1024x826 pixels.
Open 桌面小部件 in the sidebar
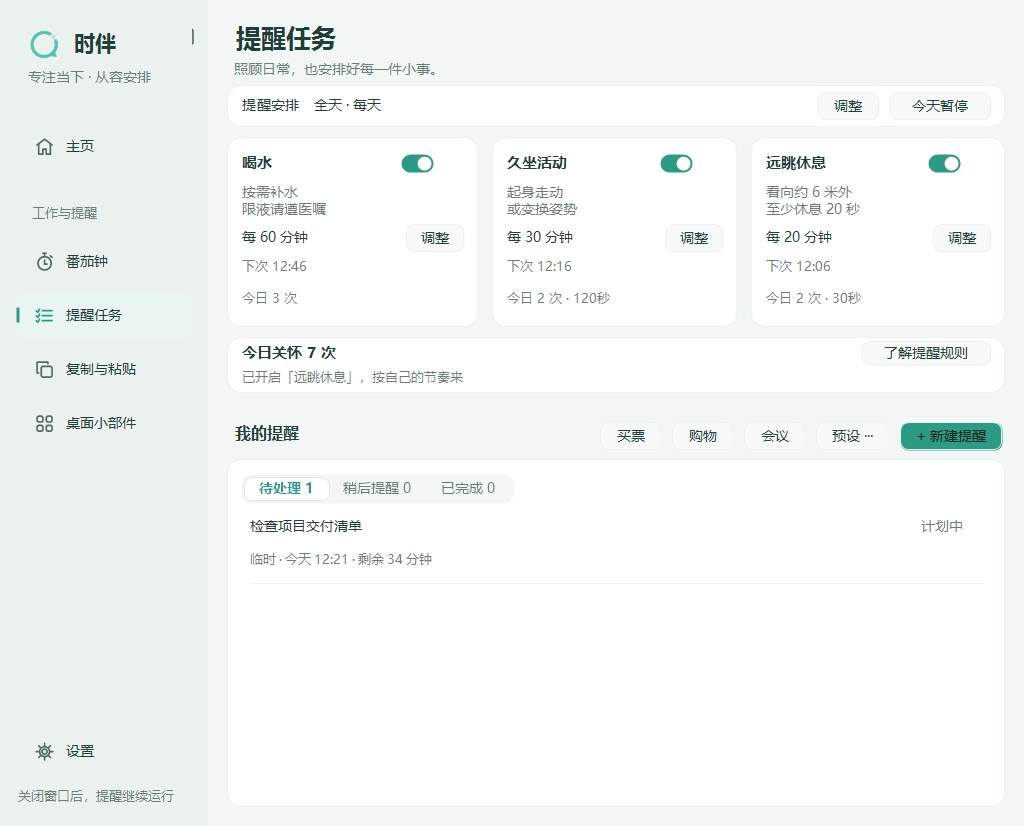tap(104, 424)
